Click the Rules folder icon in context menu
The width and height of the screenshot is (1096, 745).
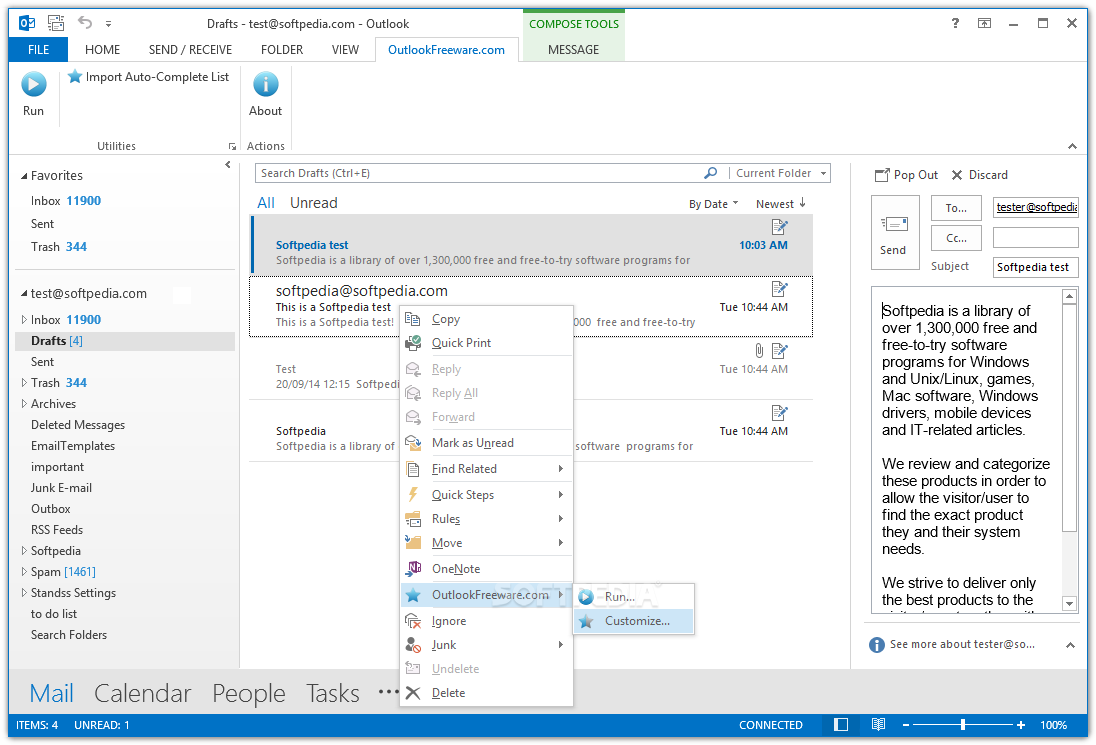(x=413, y=519)
